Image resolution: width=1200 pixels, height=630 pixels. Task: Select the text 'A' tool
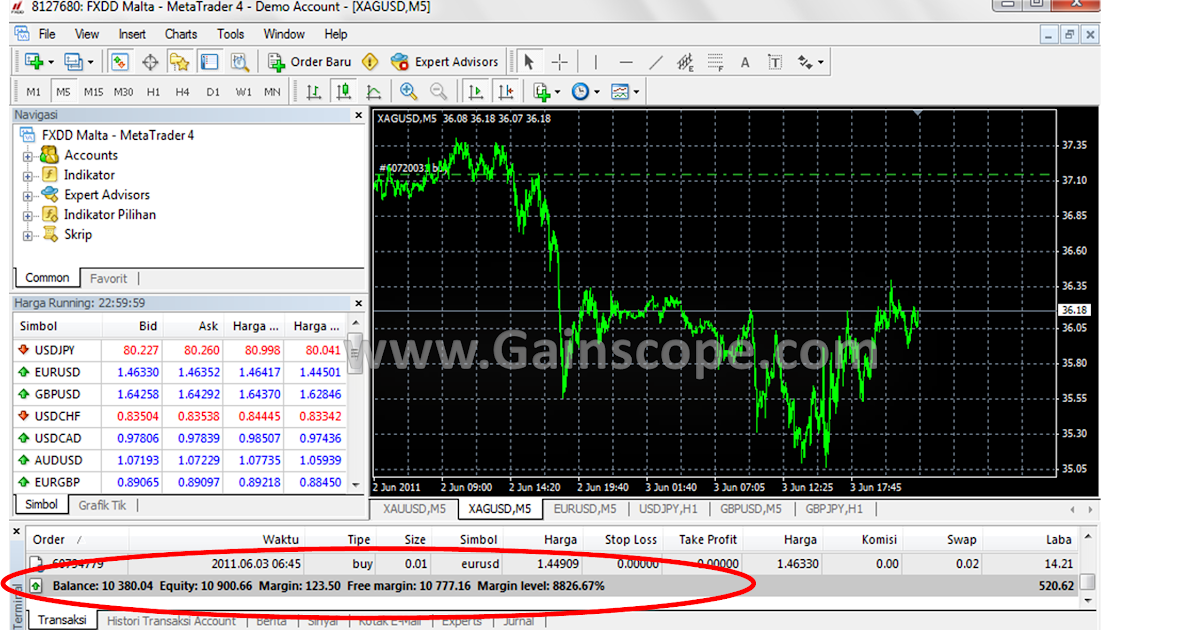pos(745,62)
